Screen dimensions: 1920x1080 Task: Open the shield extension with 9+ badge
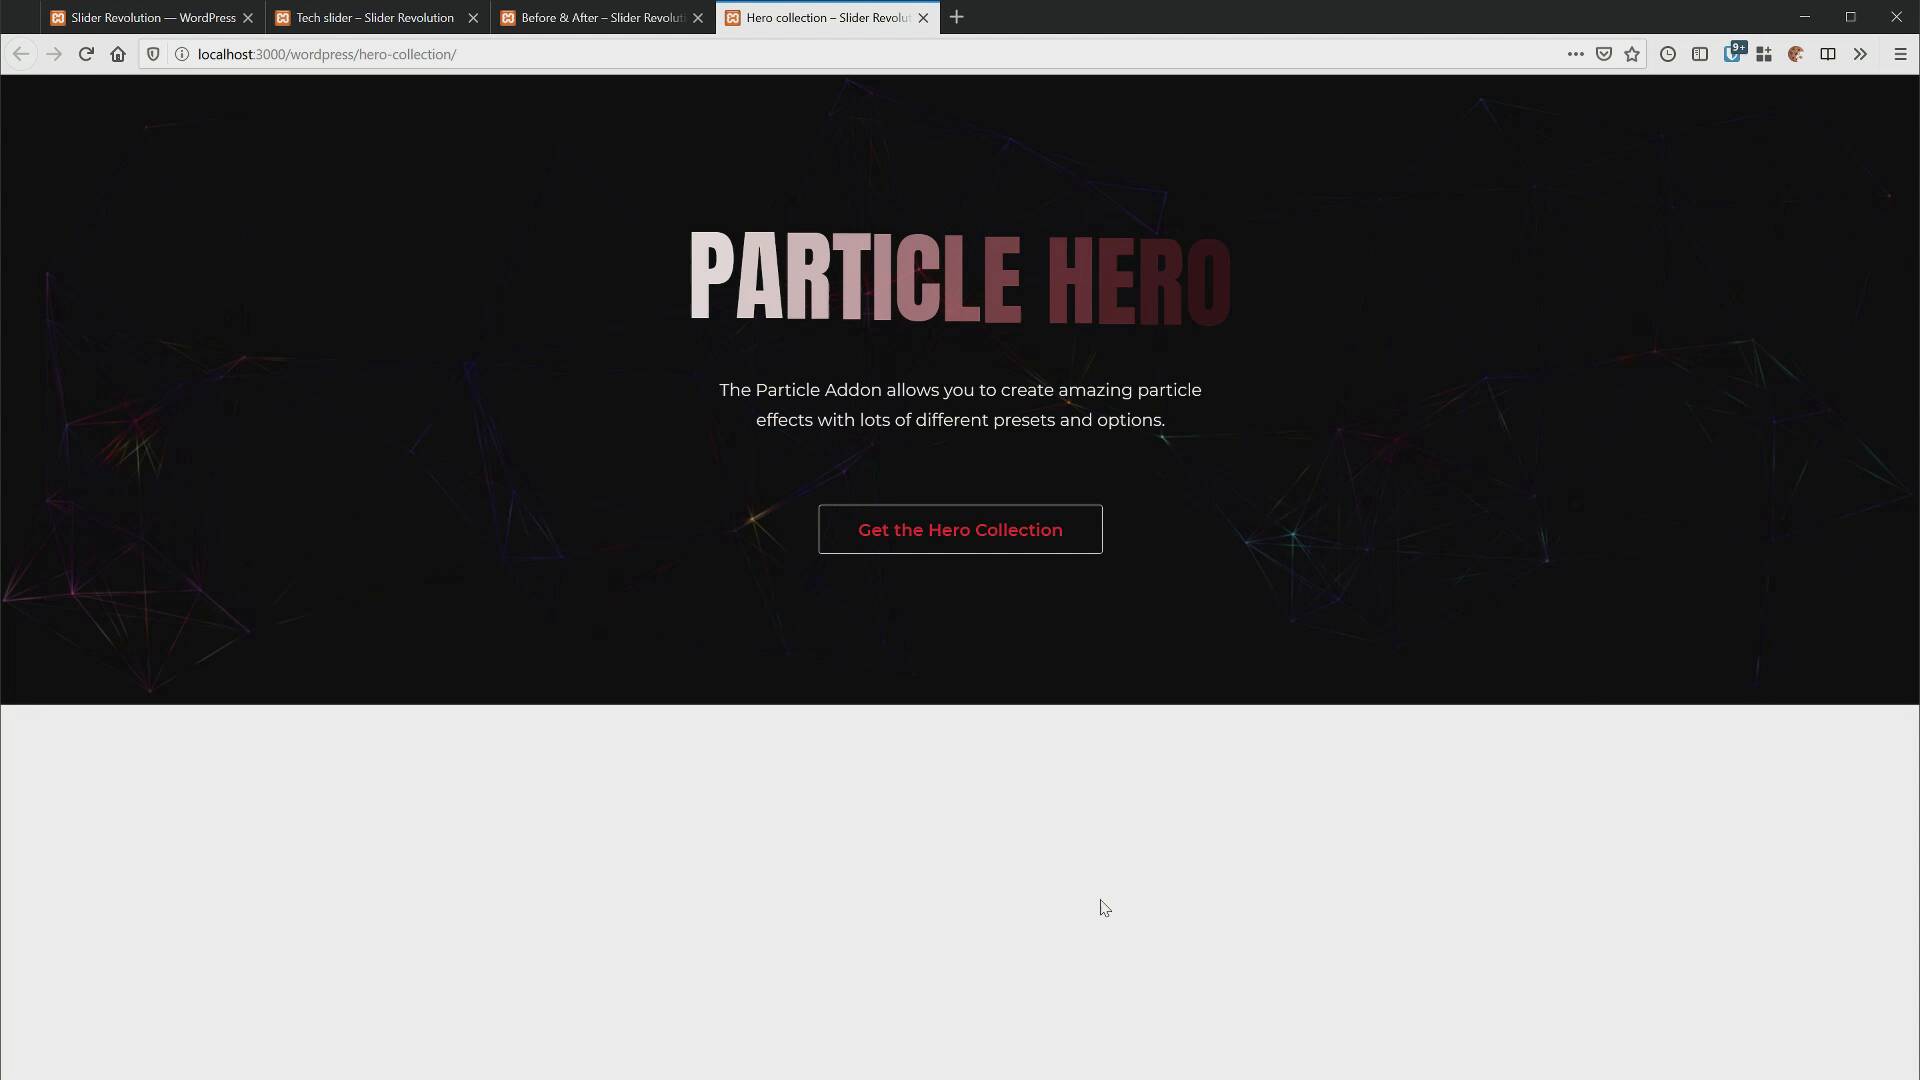1733,54
